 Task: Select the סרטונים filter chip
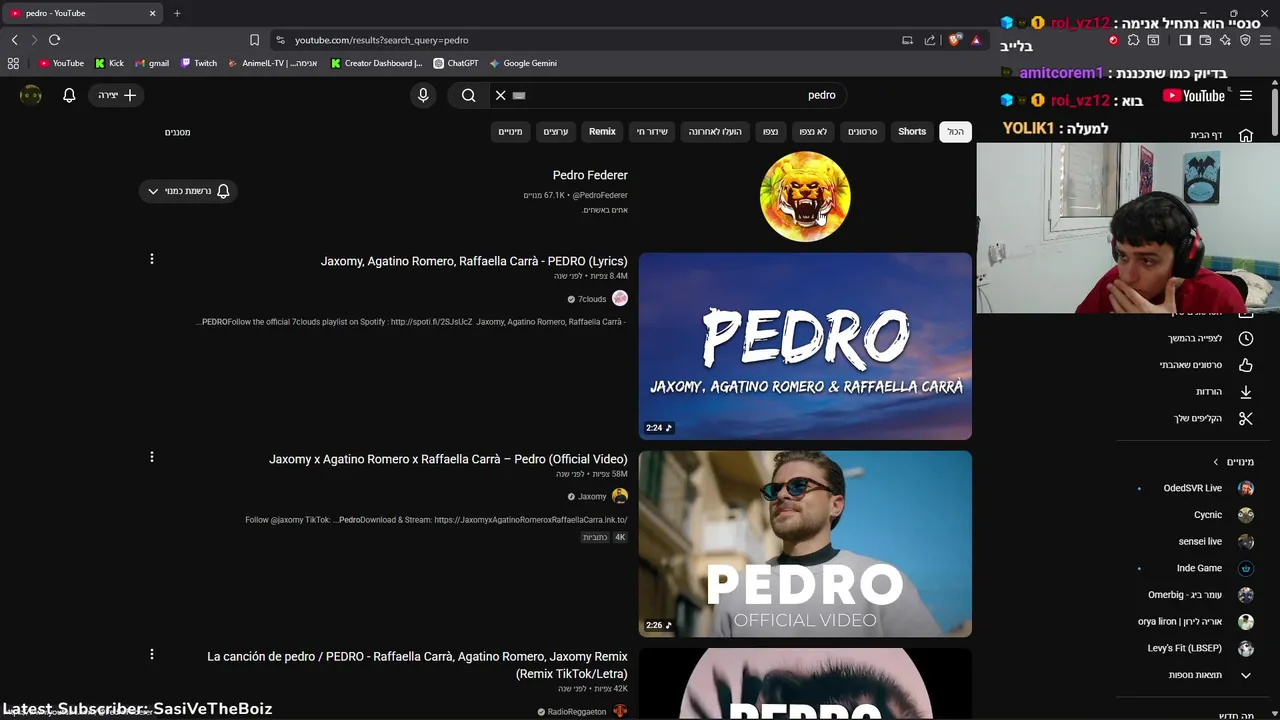[862, 131]
